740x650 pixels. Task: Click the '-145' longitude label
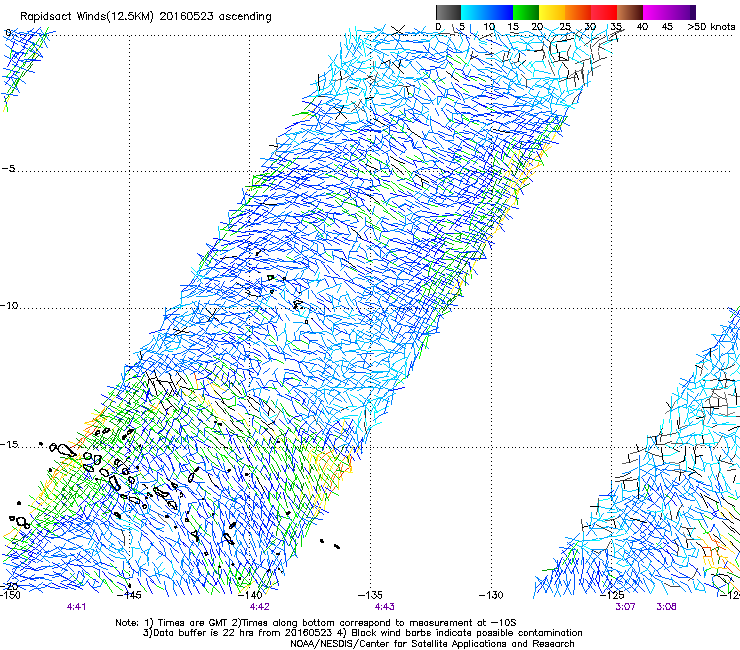point(129,595)
